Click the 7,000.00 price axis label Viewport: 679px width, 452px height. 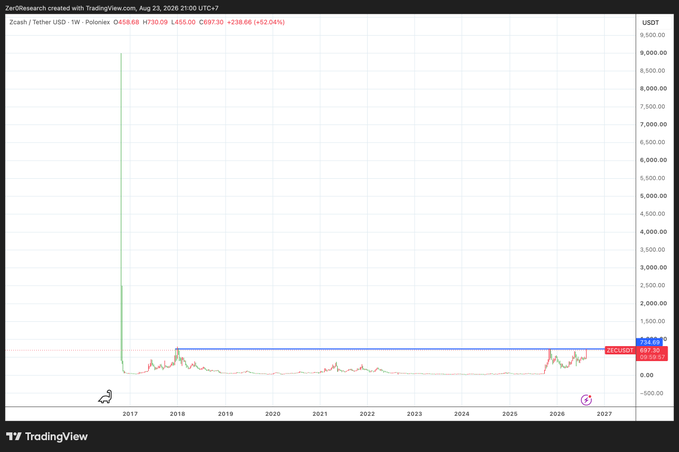click(x=653, y=124)
